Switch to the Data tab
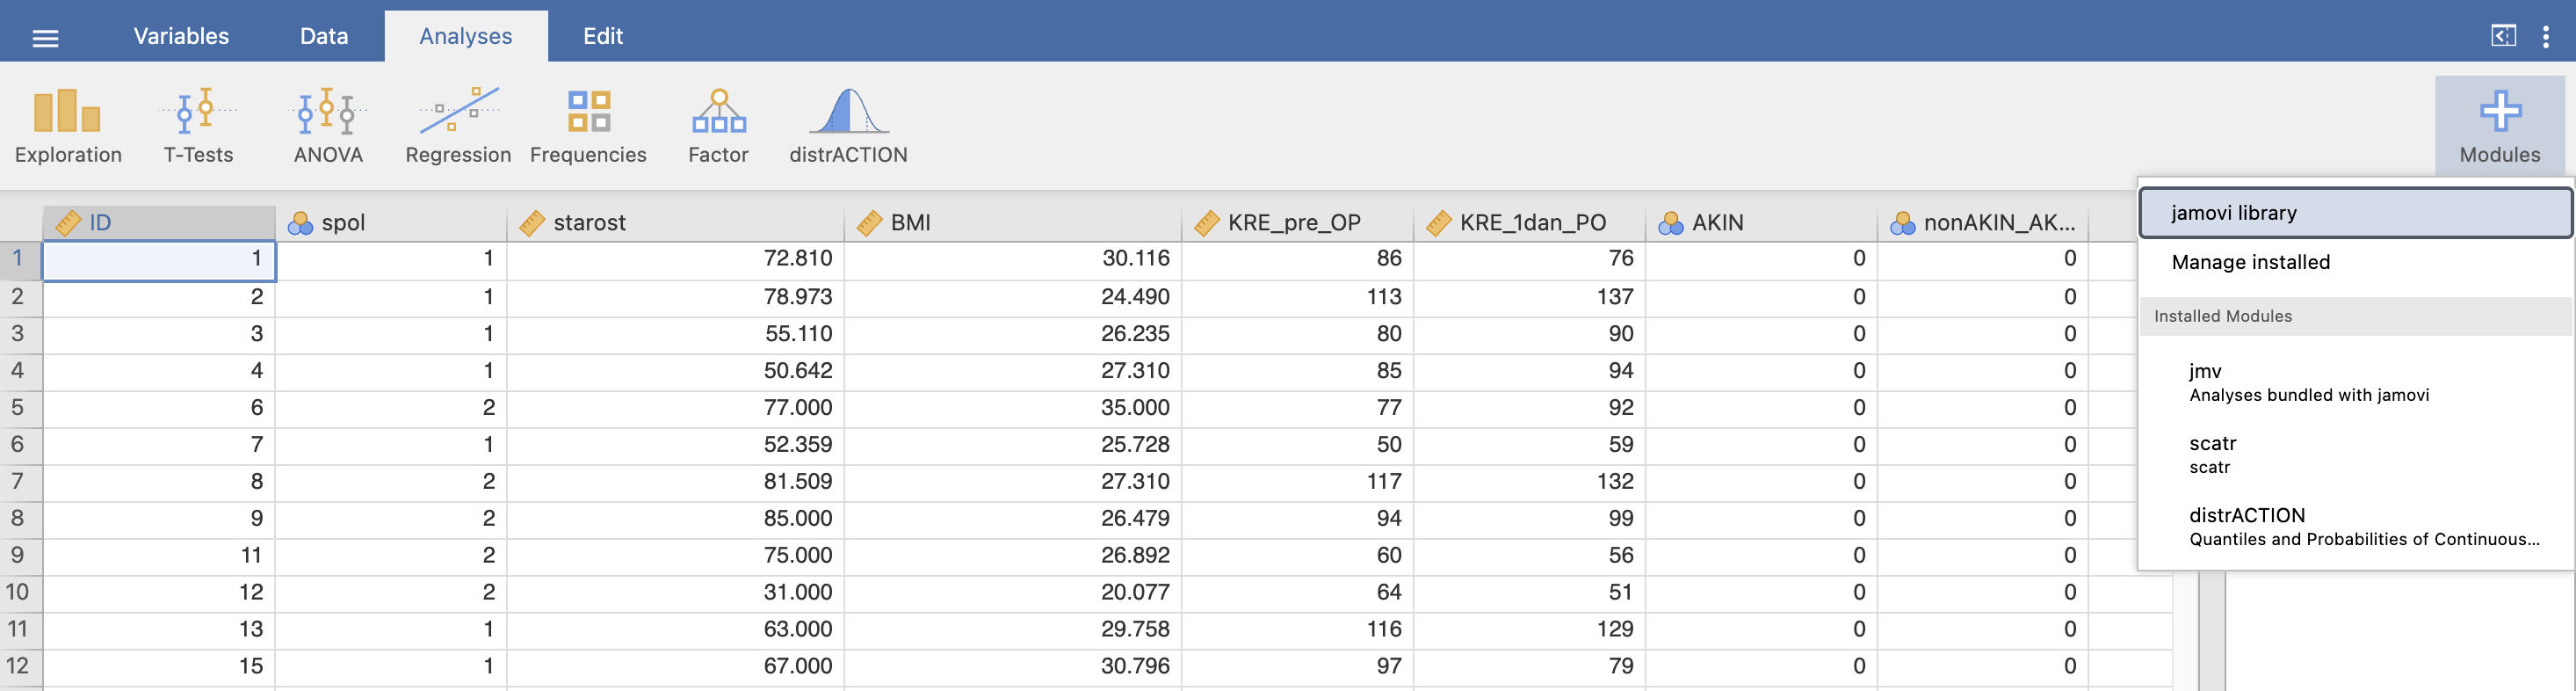 click(324, 36)
